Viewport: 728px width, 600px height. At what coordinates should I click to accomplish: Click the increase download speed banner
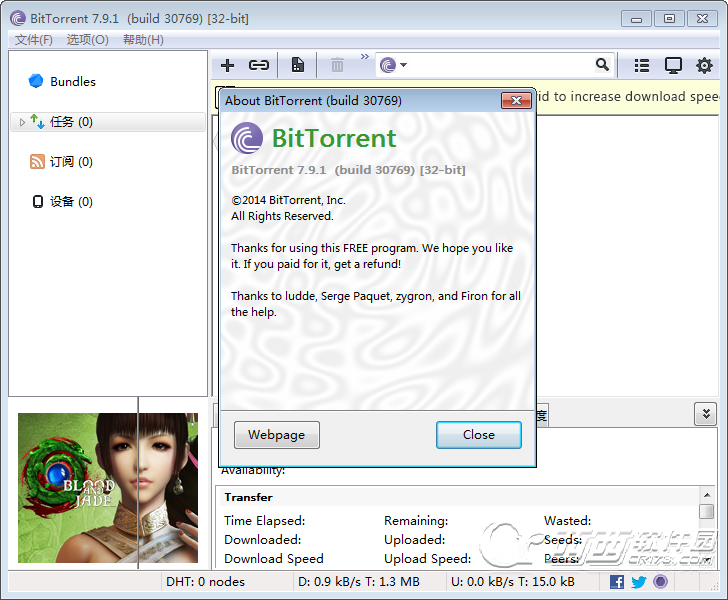[628, 97]
